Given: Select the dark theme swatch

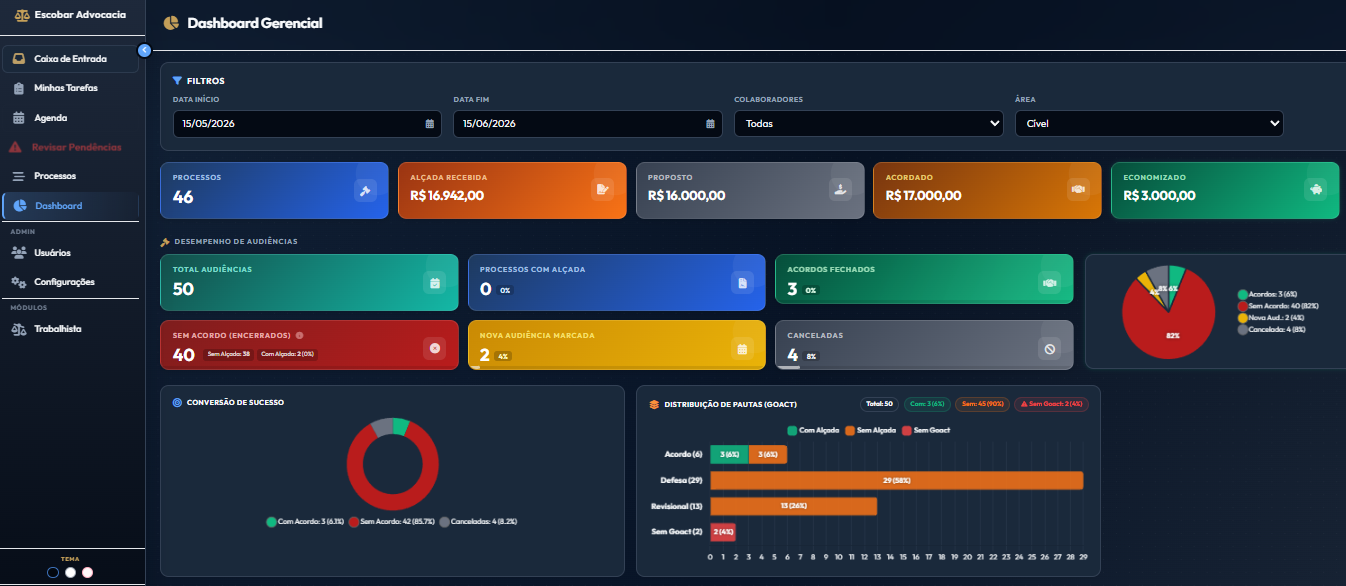Looking at the screenshot, I should click(x=53, y=573).
